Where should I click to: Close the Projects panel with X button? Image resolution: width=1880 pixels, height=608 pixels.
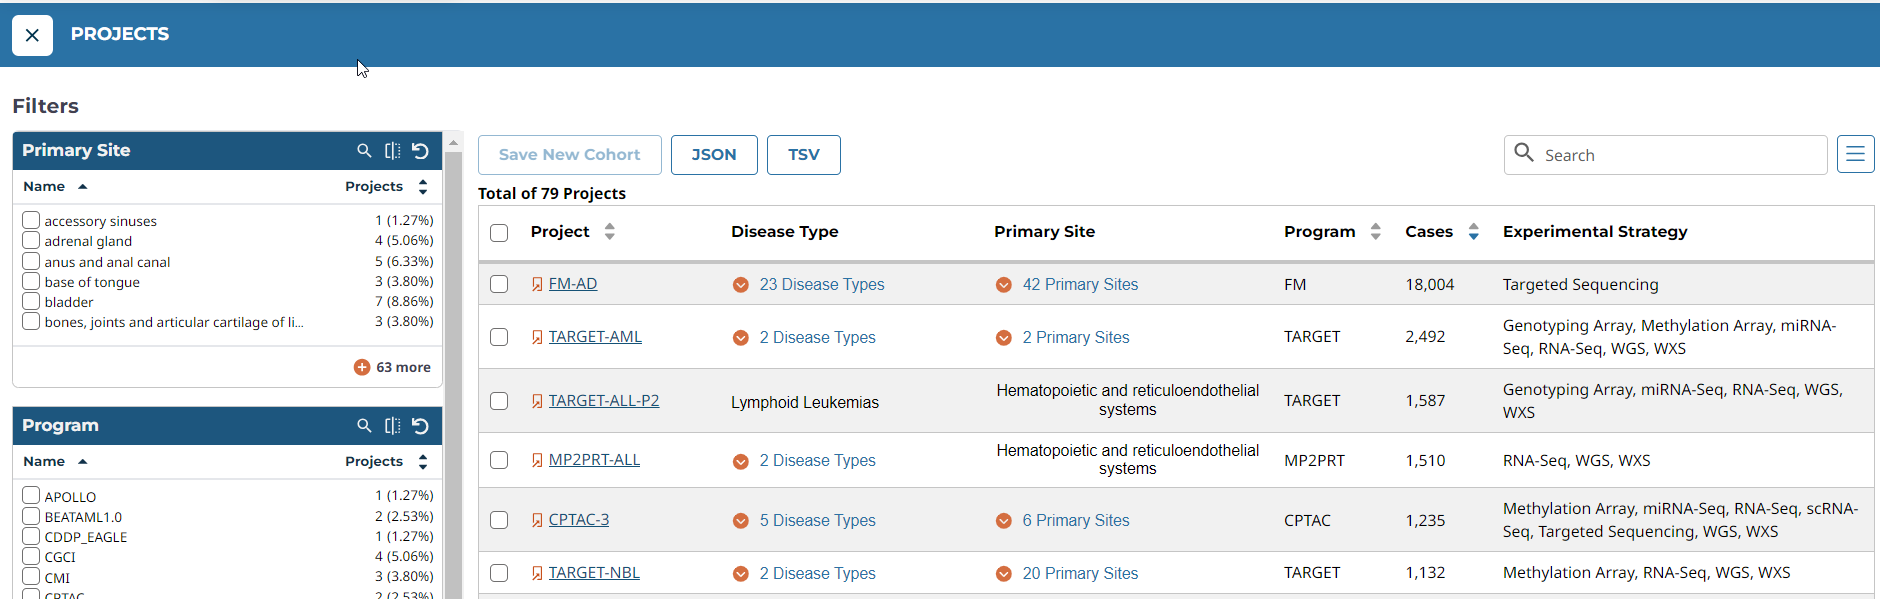pos(32,35)
